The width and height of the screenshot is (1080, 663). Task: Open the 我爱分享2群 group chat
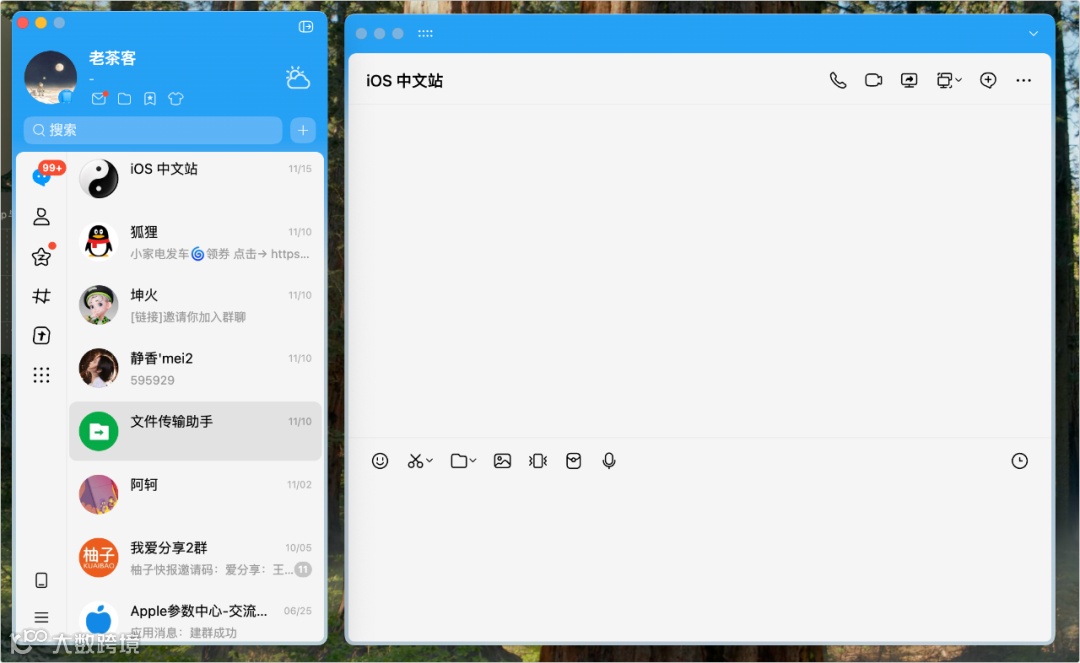[196, 558]
